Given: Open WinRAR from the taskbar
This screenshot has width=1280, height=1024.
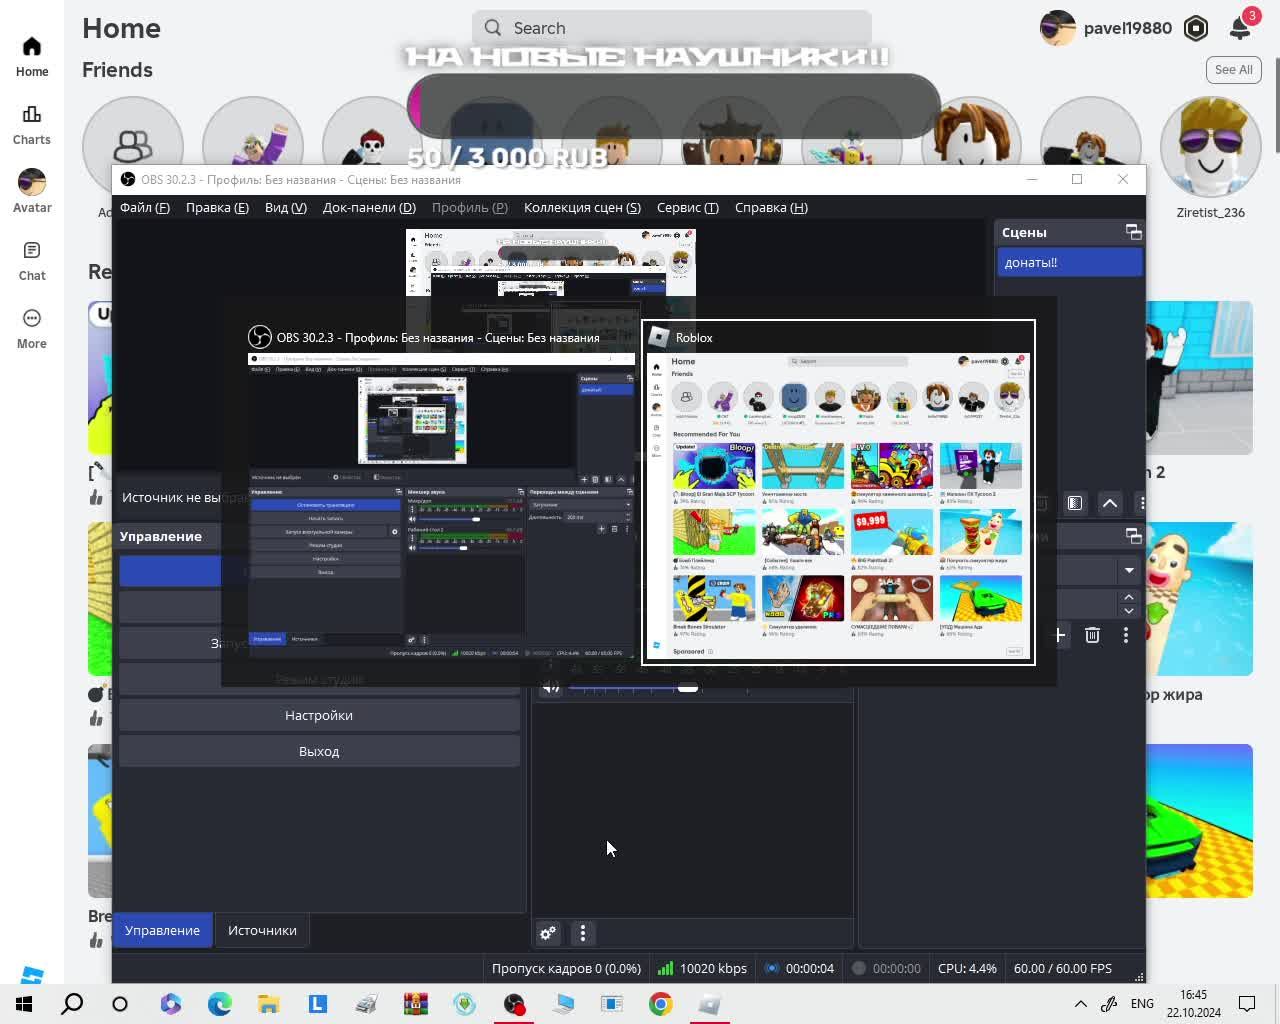Looking at the screenshot, I should click(416, 1004).
